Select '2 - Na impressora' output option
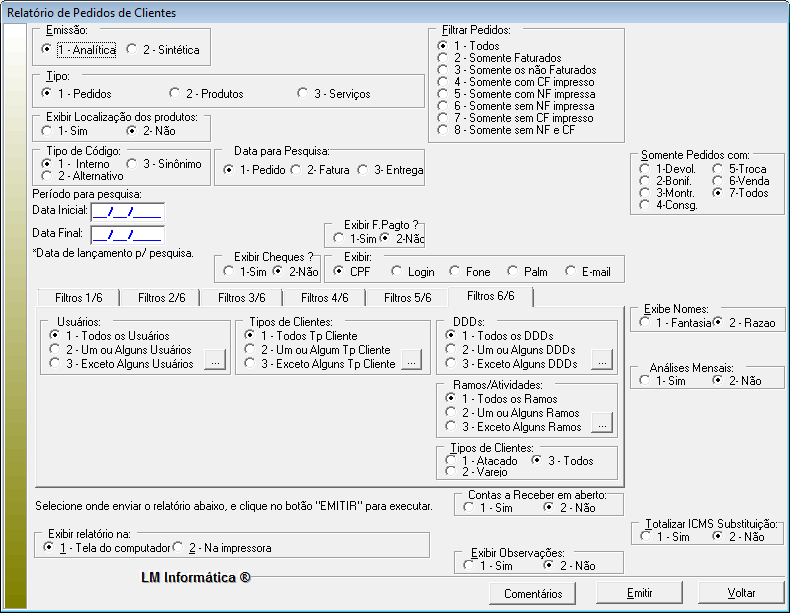The width and height of the screenshot is (790, 613). tap(179, 548)
